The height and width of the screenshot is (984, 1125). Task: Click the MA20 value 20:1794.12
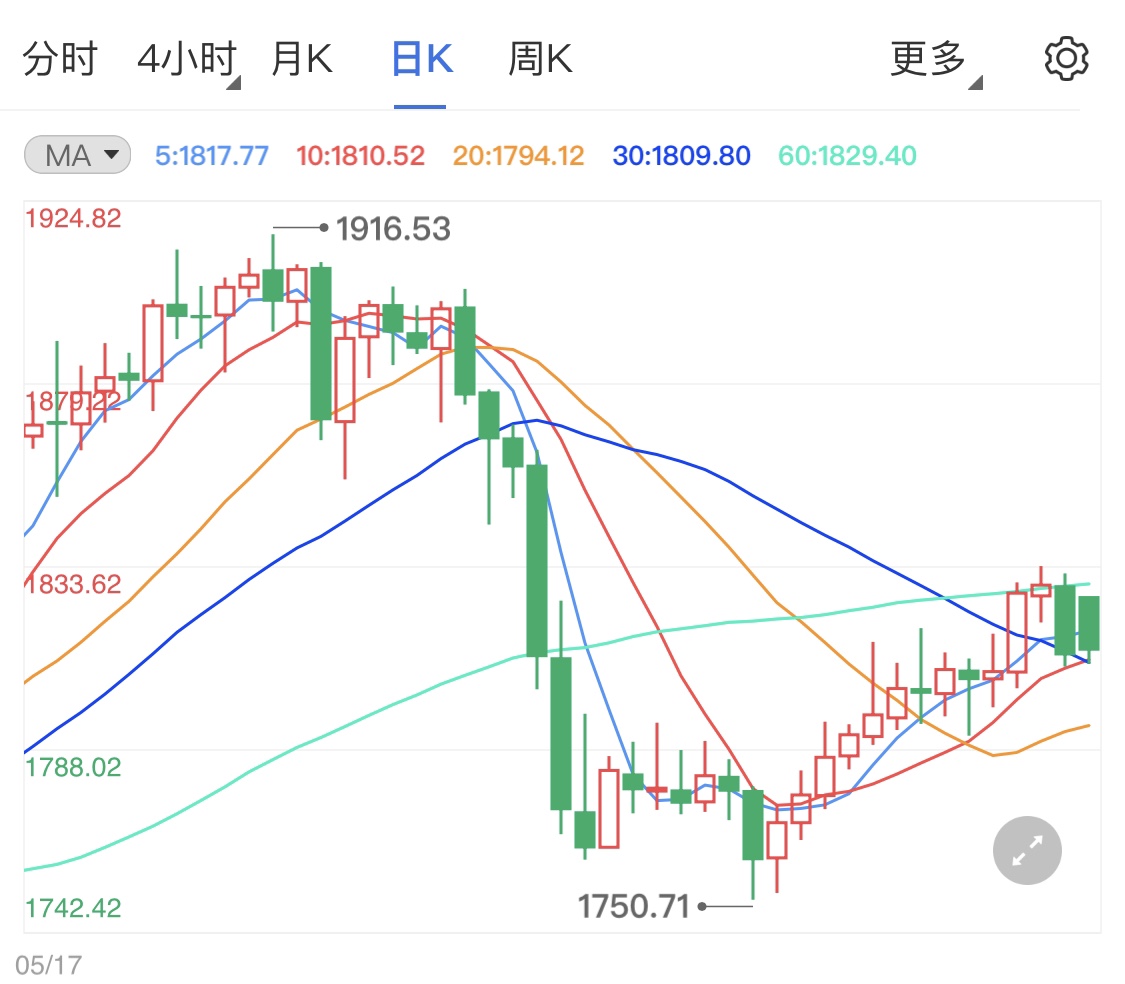[x=519, y=156]
